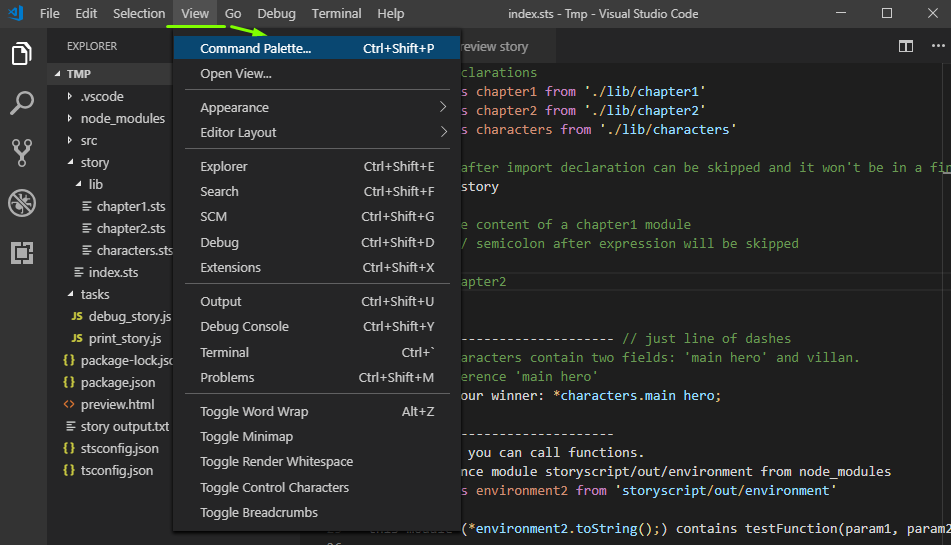Expand the node_modules folder
Viewport: 951px width, 545px height.
[70, 118]
